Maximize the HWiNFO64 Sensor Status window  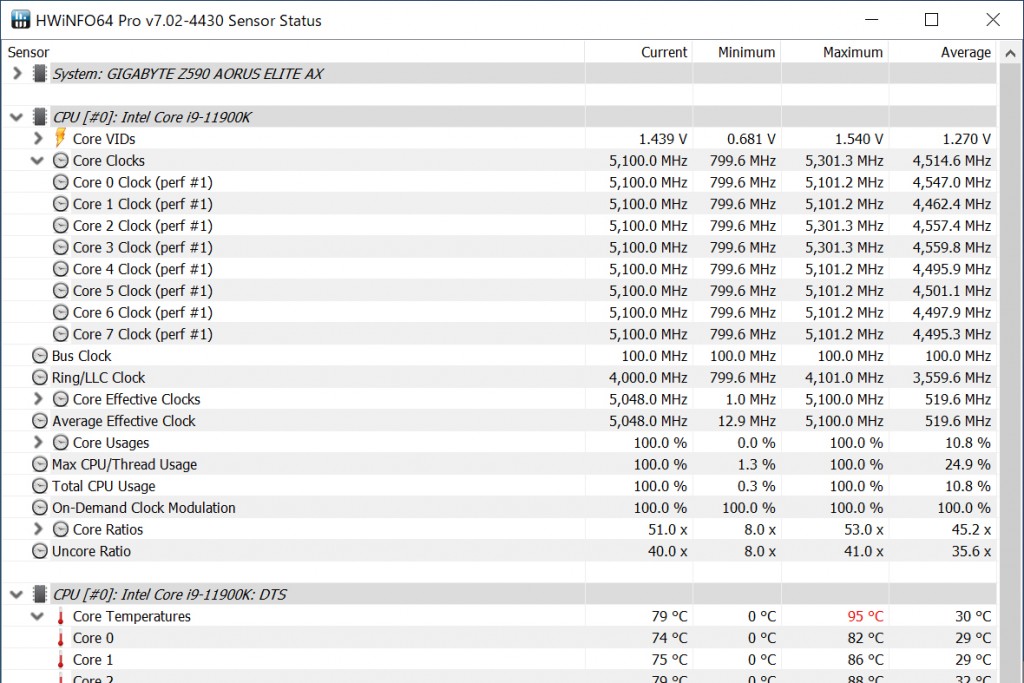(931, 20)
